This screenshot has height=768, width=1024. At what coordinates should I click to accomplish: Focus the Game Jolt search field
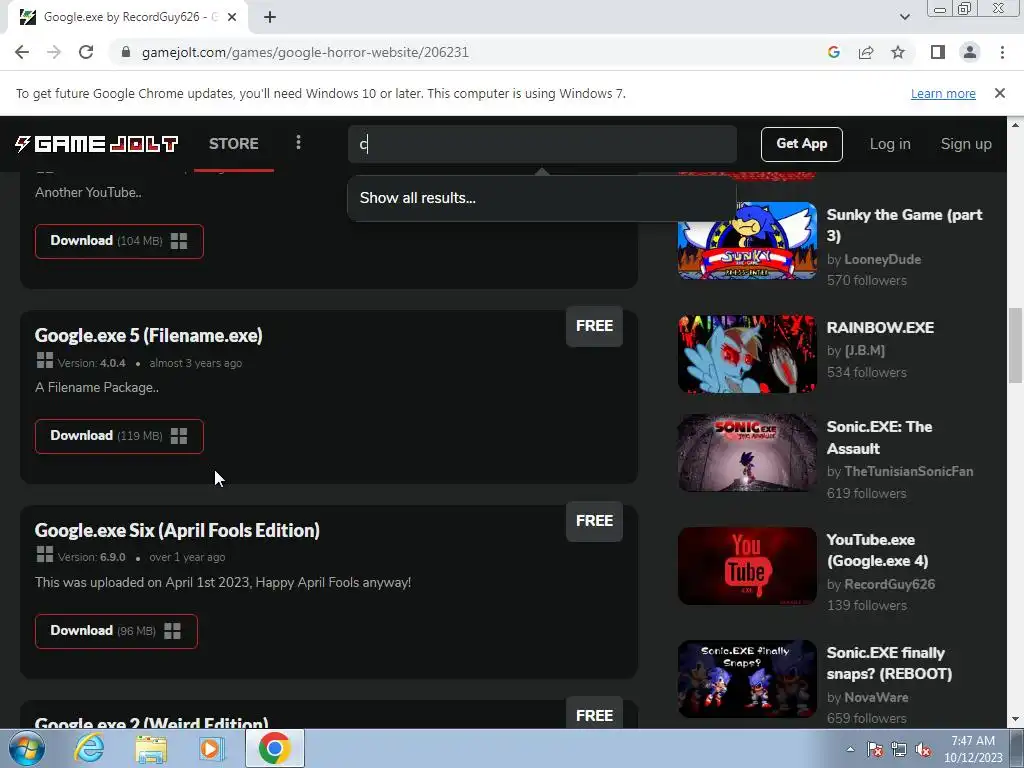(x=542, y=144)
